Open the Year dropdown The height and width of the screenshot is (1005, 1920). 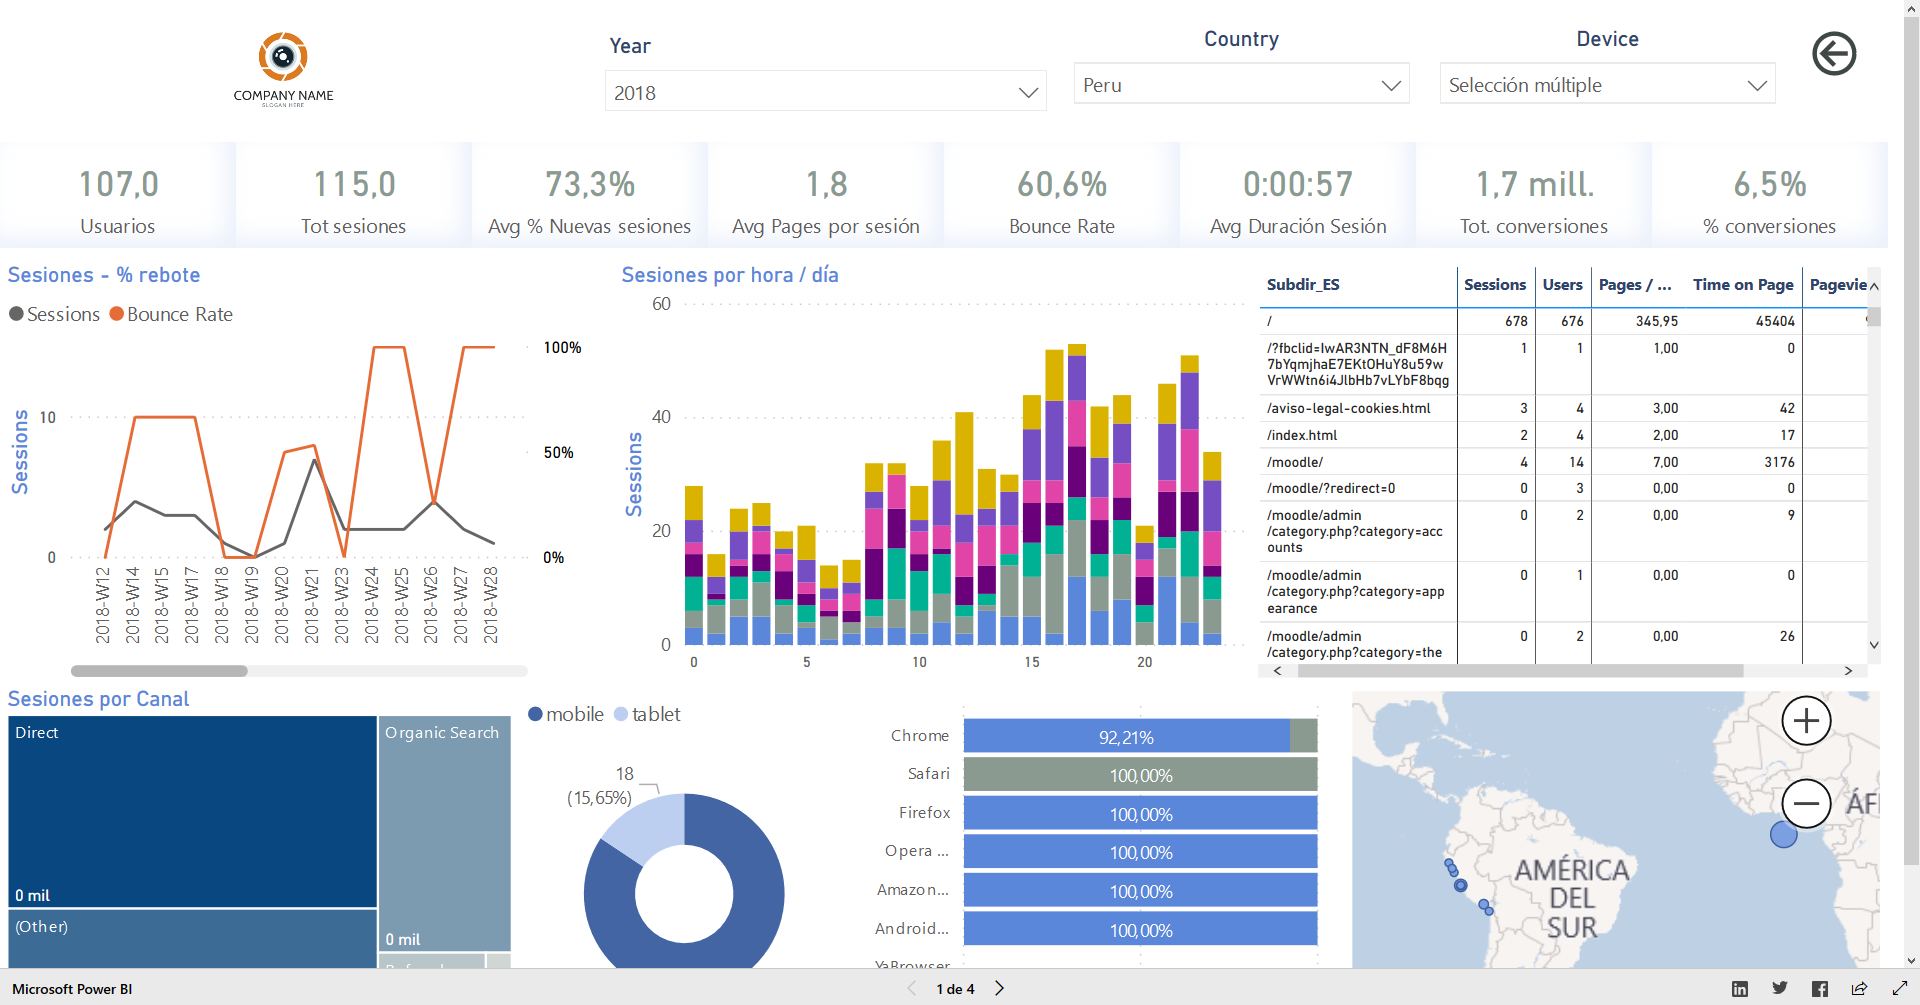click(825, 92)
